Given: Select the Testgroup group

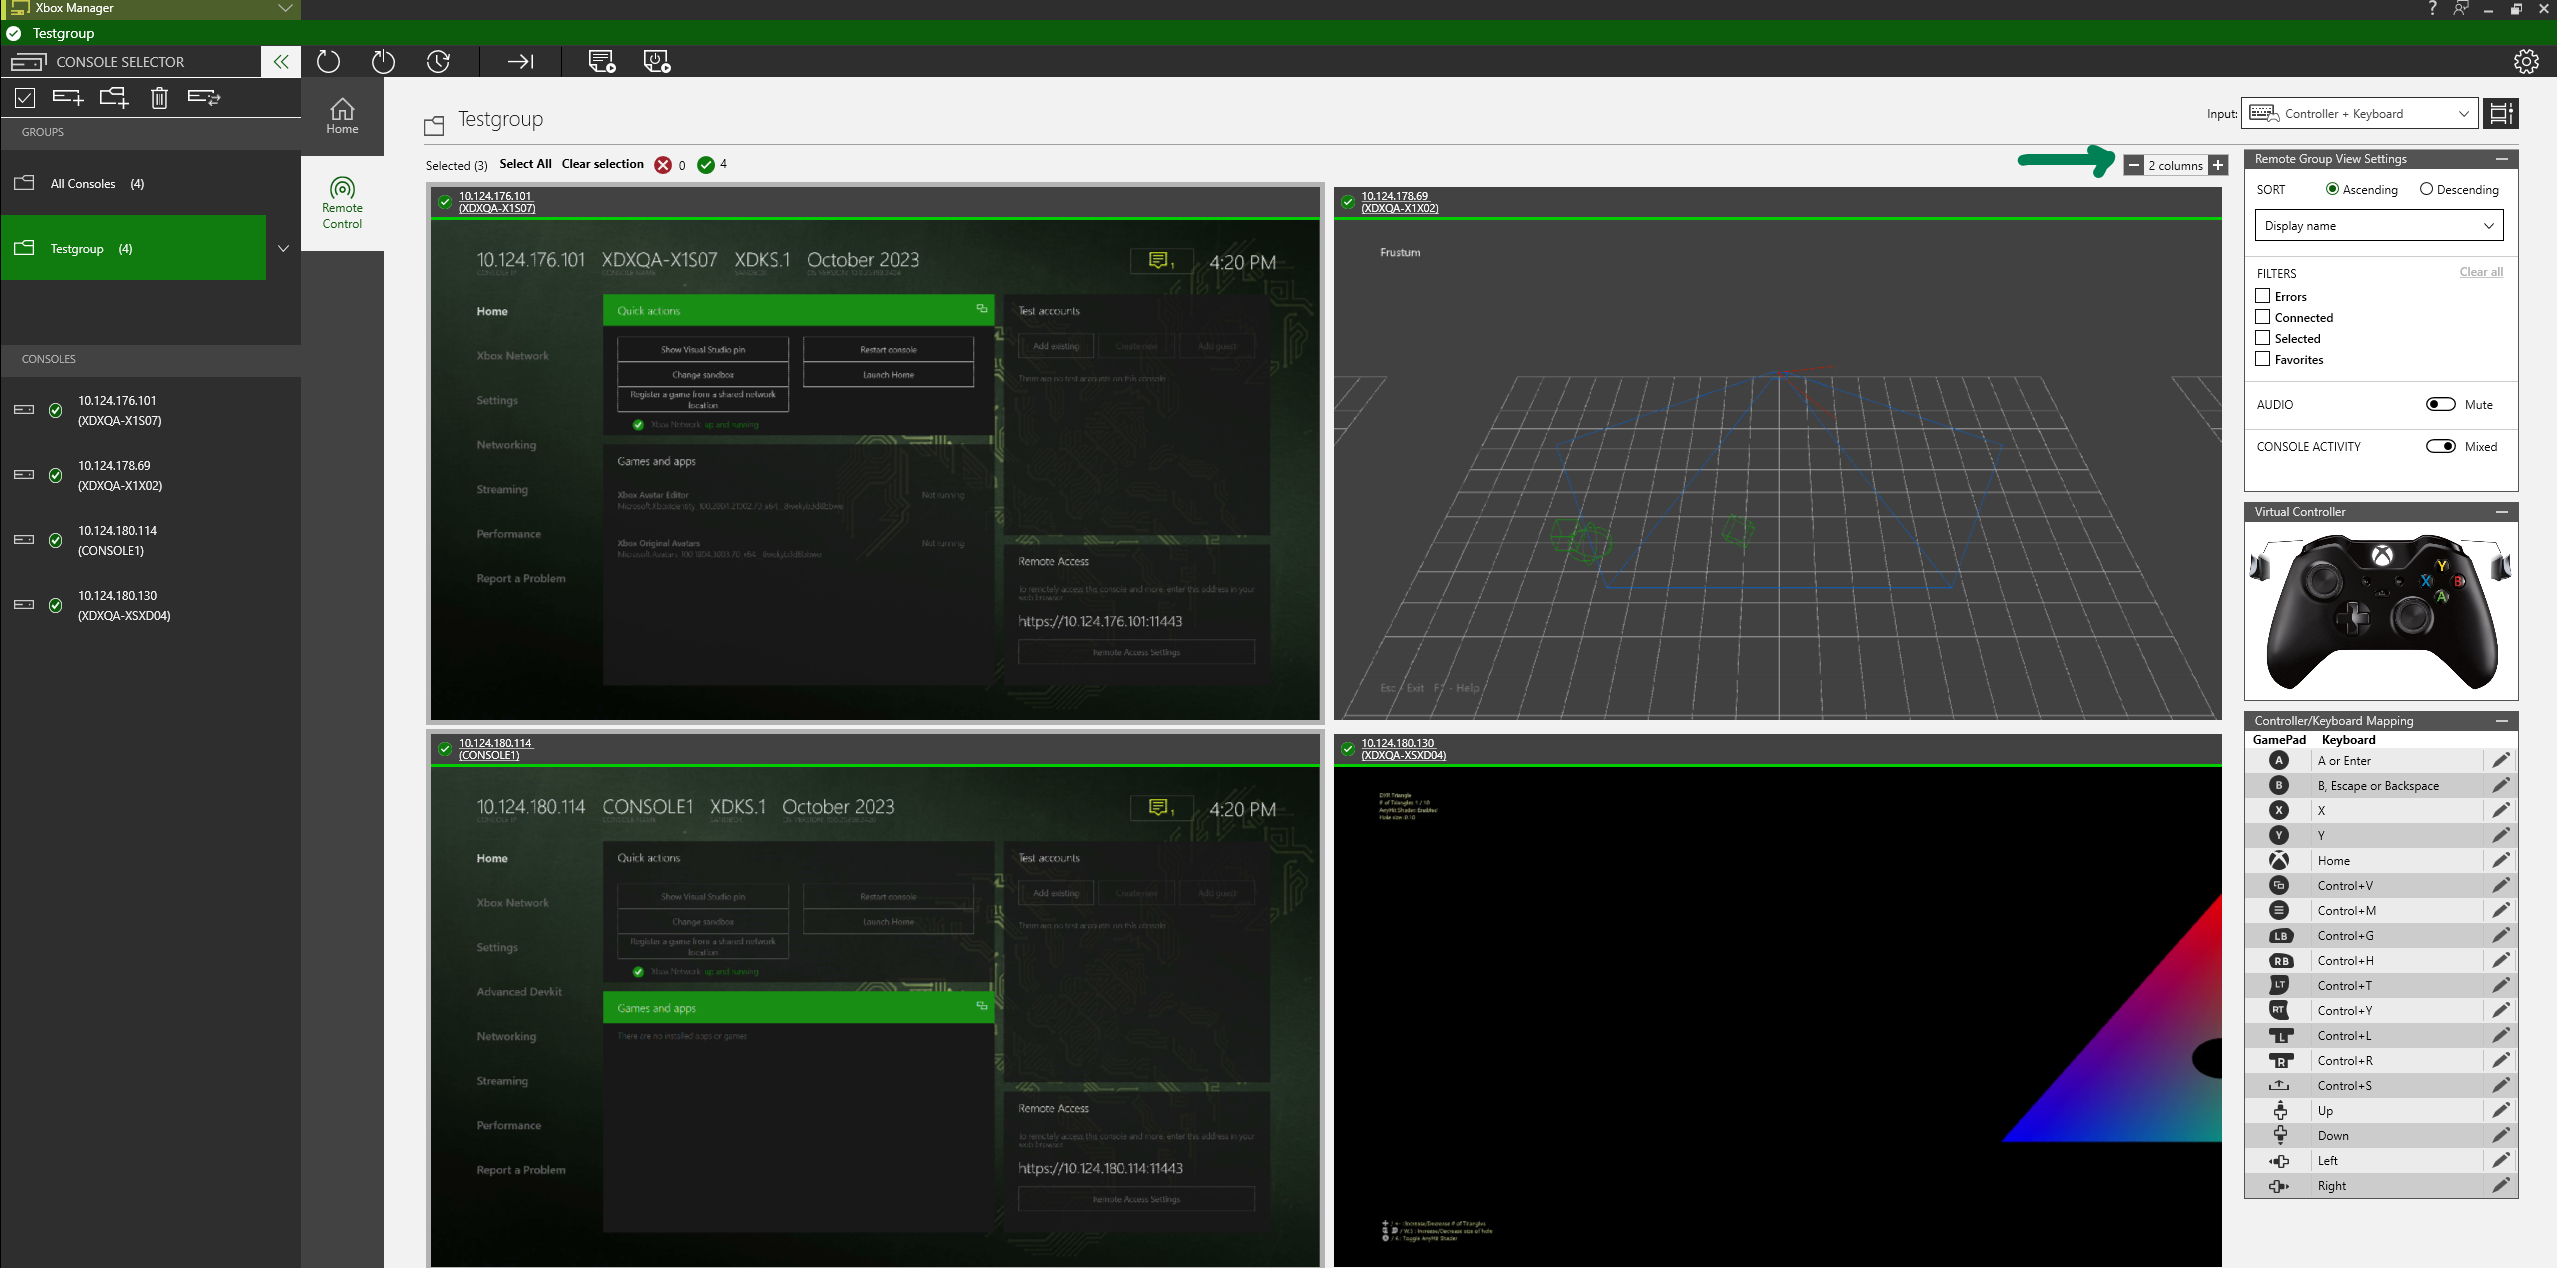Looking at the screenshot, I should point(133,248).
